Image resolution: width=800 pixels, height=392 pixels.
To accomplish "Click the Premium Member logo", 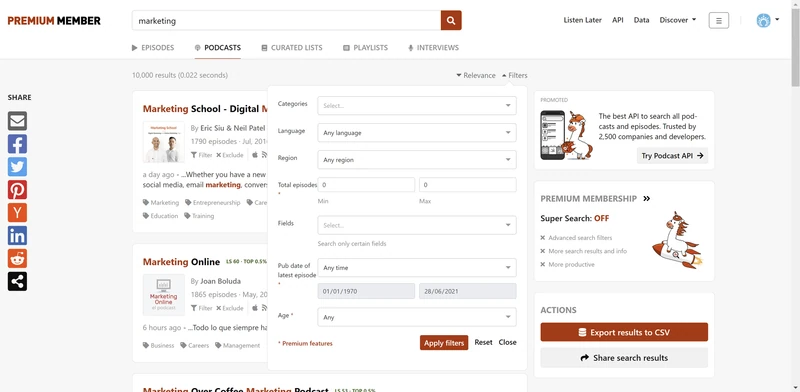I will pyautogui.click(x=54, y=21).
